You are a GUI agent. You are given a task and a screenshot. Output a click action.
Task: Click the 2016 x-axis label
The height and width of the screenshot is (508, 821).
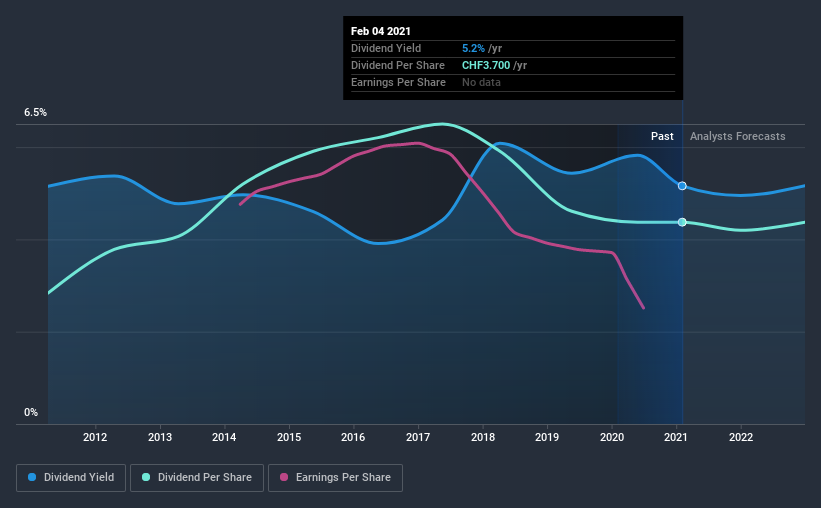click(353, 437)
